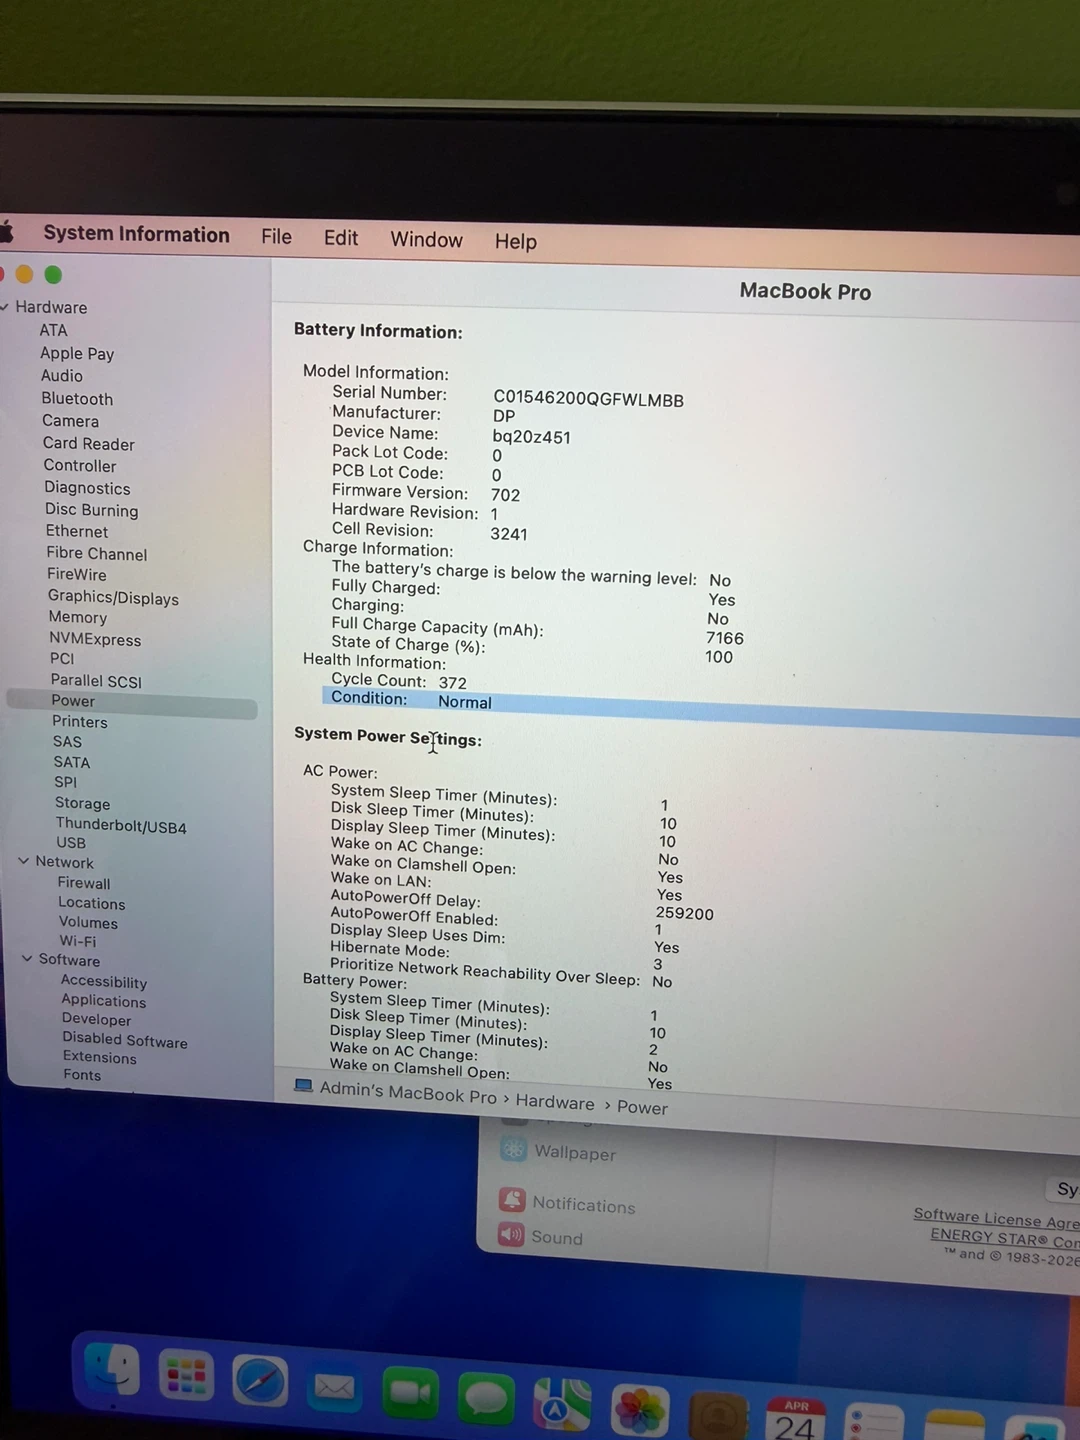Select Extensions under Software

point(99,1057)
